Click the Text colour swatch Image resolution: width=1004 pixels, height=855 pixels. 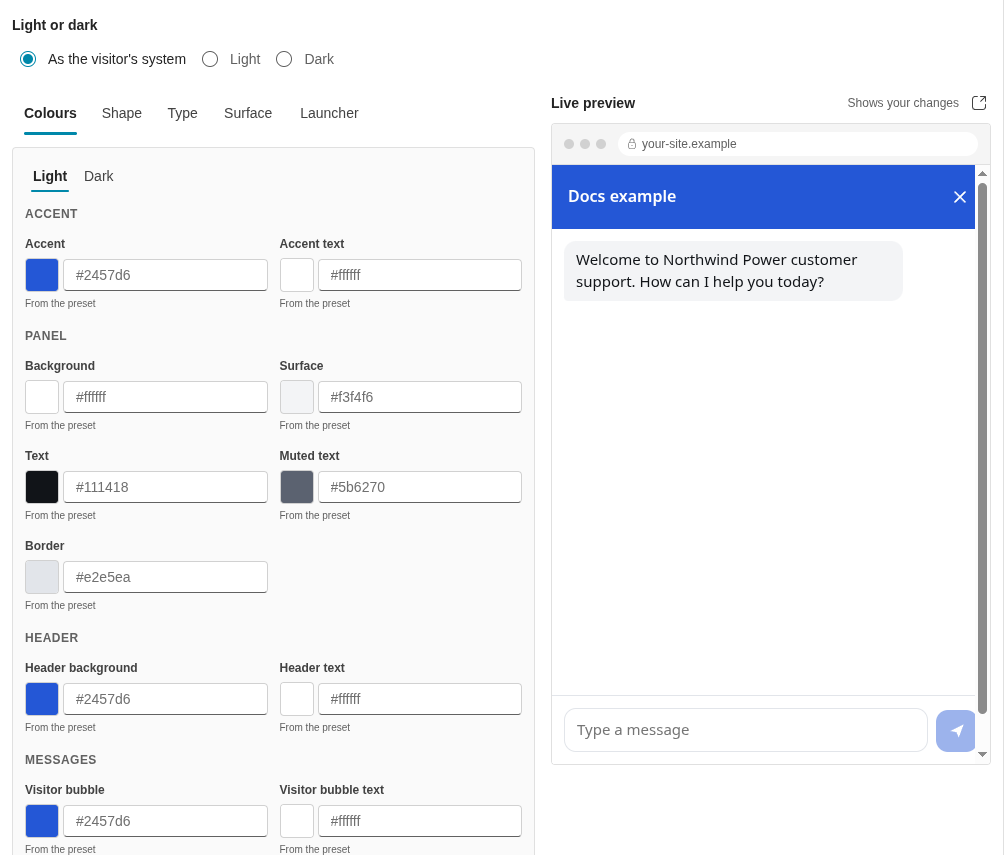coord(42,487)
